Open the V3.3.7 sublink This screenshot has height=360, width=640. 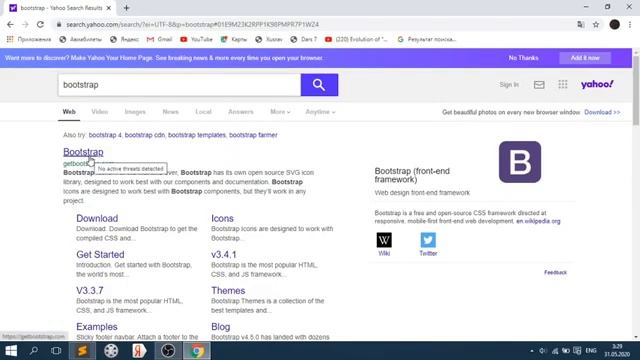[x=90, y=291]
